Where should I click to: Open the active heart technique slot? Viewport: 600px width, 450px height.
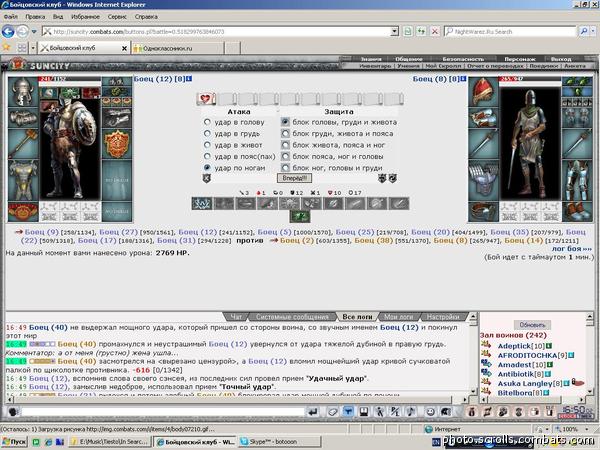click(x=206, y=99)
